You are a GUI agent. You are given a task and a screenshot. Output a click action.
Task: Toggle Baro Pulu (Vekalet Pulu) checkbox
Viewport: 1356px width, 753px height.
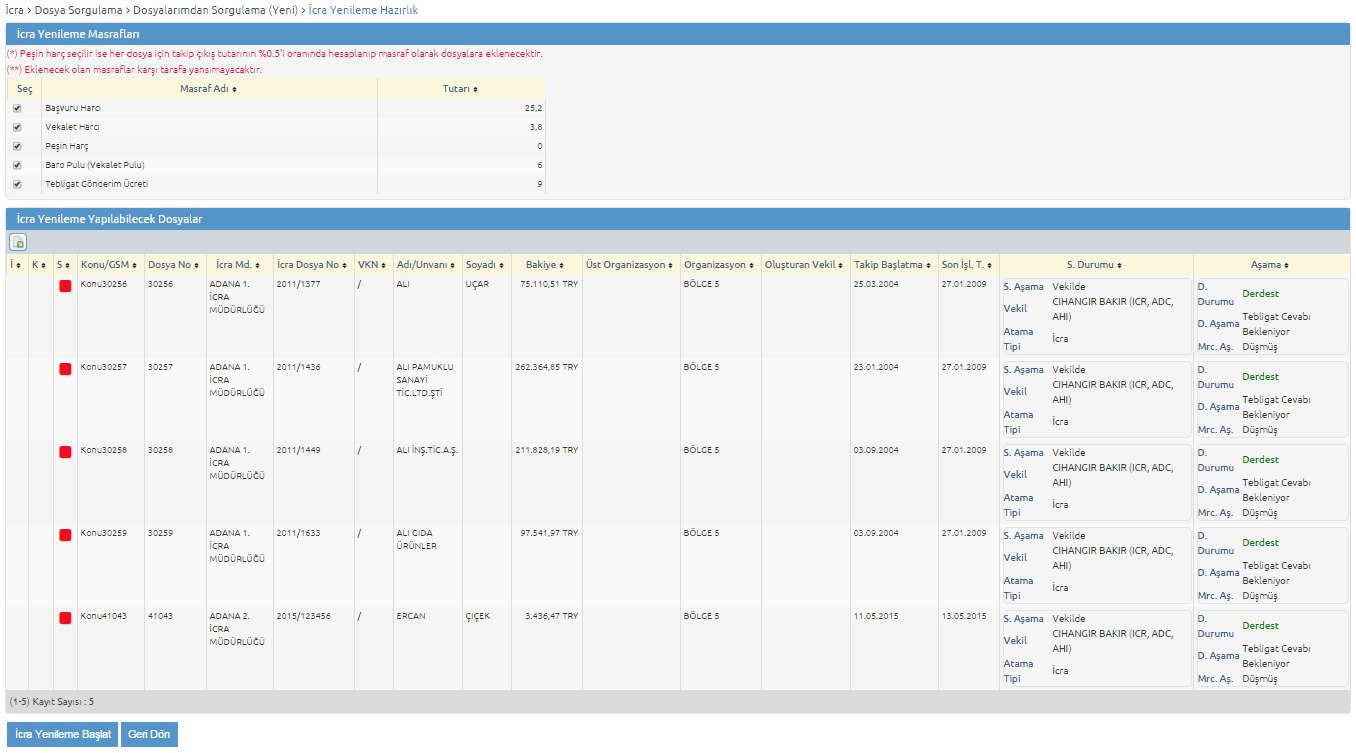pyautogui.click(x=17, y=165)
